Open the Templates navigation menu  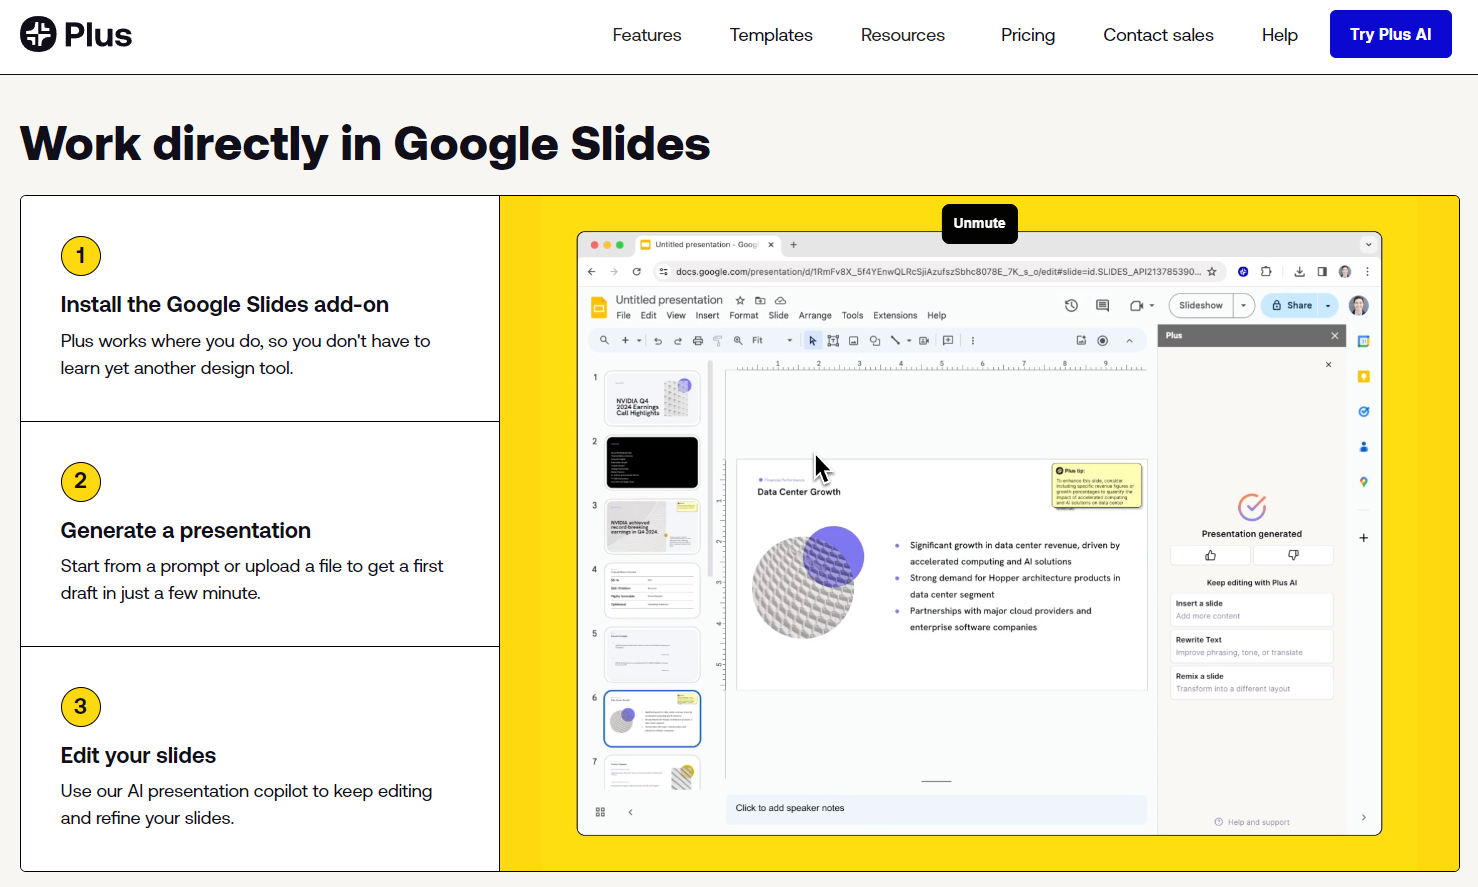click(771, 35)
